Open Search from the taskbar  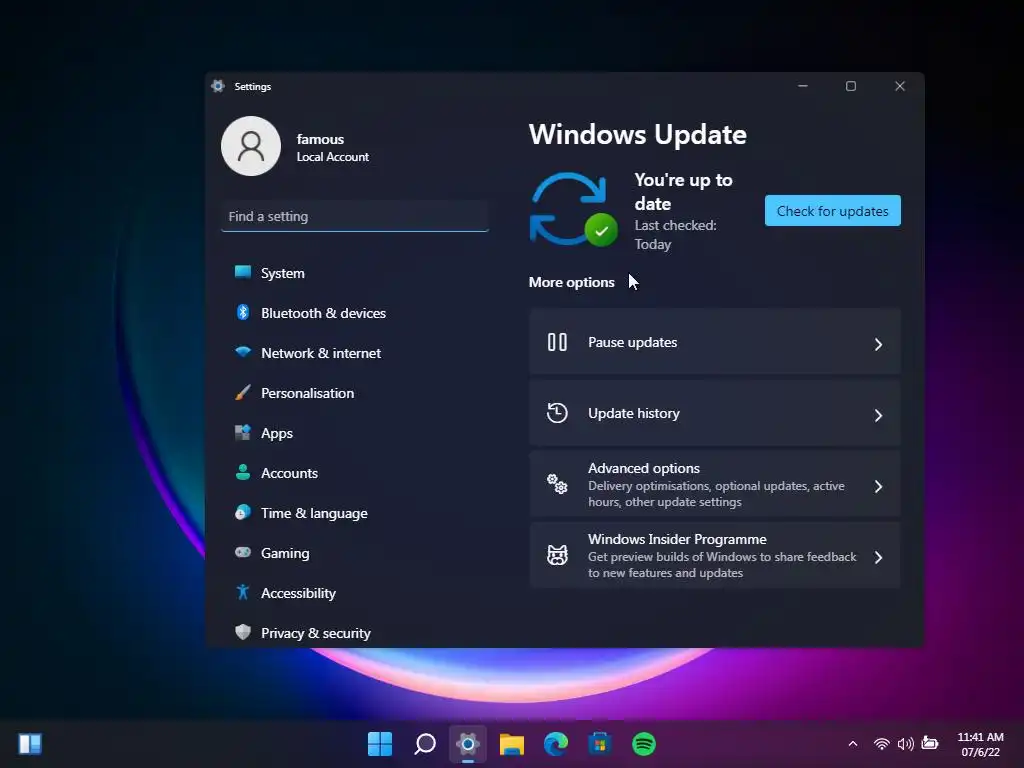coord(424,743)
